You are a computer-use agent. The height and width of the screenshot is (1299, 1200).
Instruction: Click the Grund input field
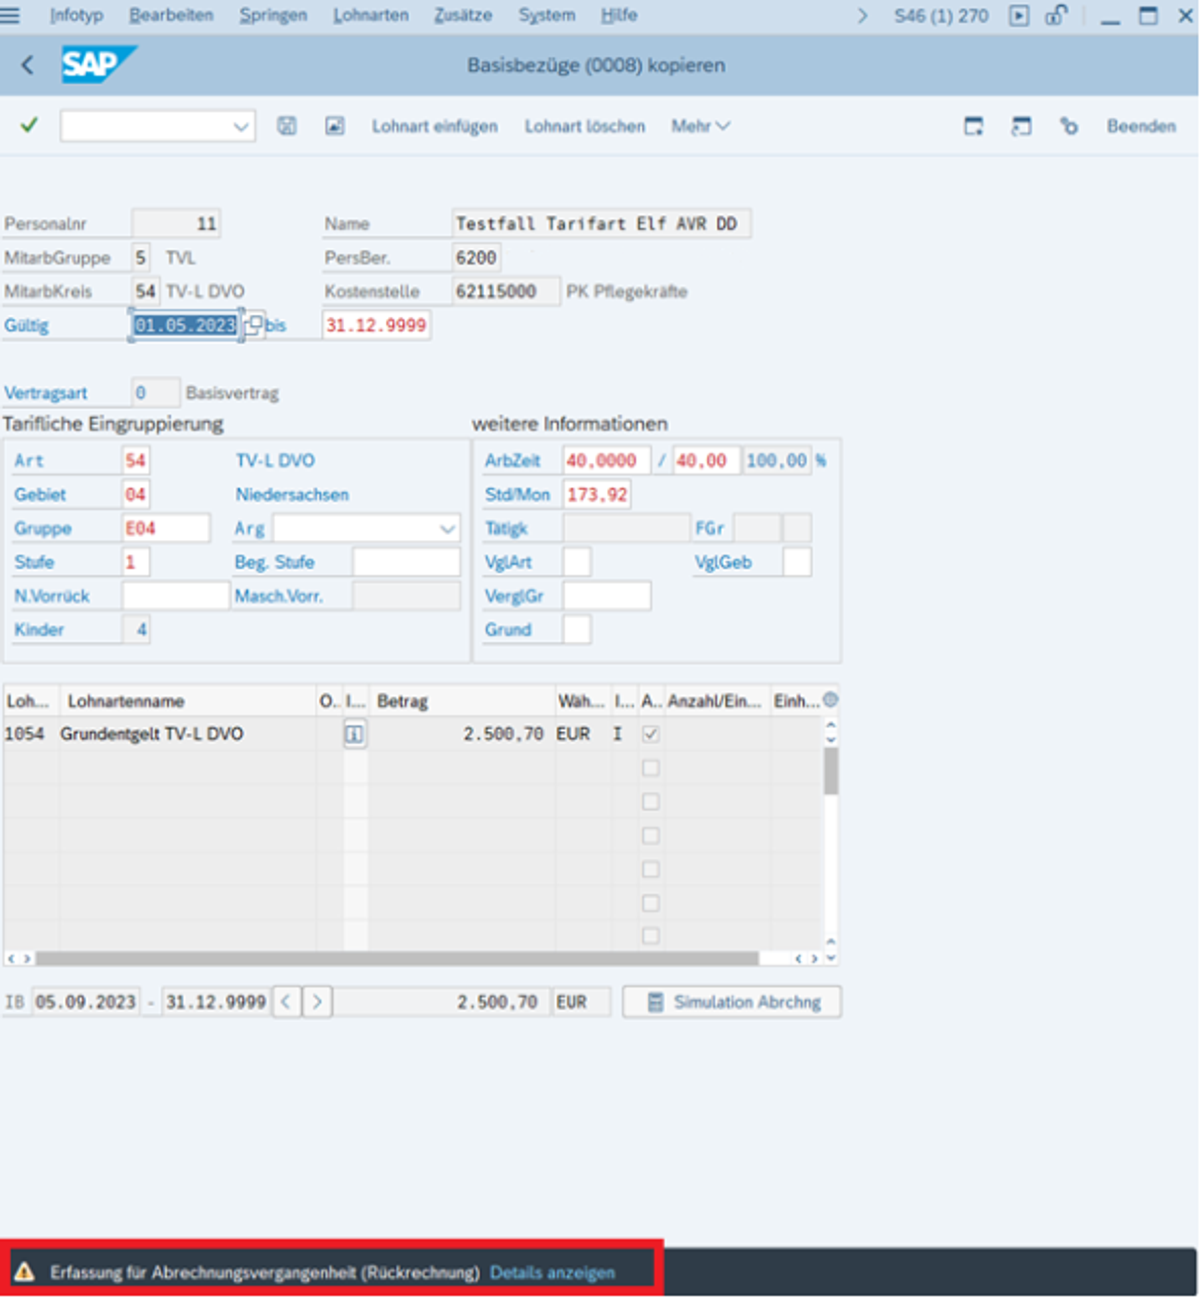577,630
